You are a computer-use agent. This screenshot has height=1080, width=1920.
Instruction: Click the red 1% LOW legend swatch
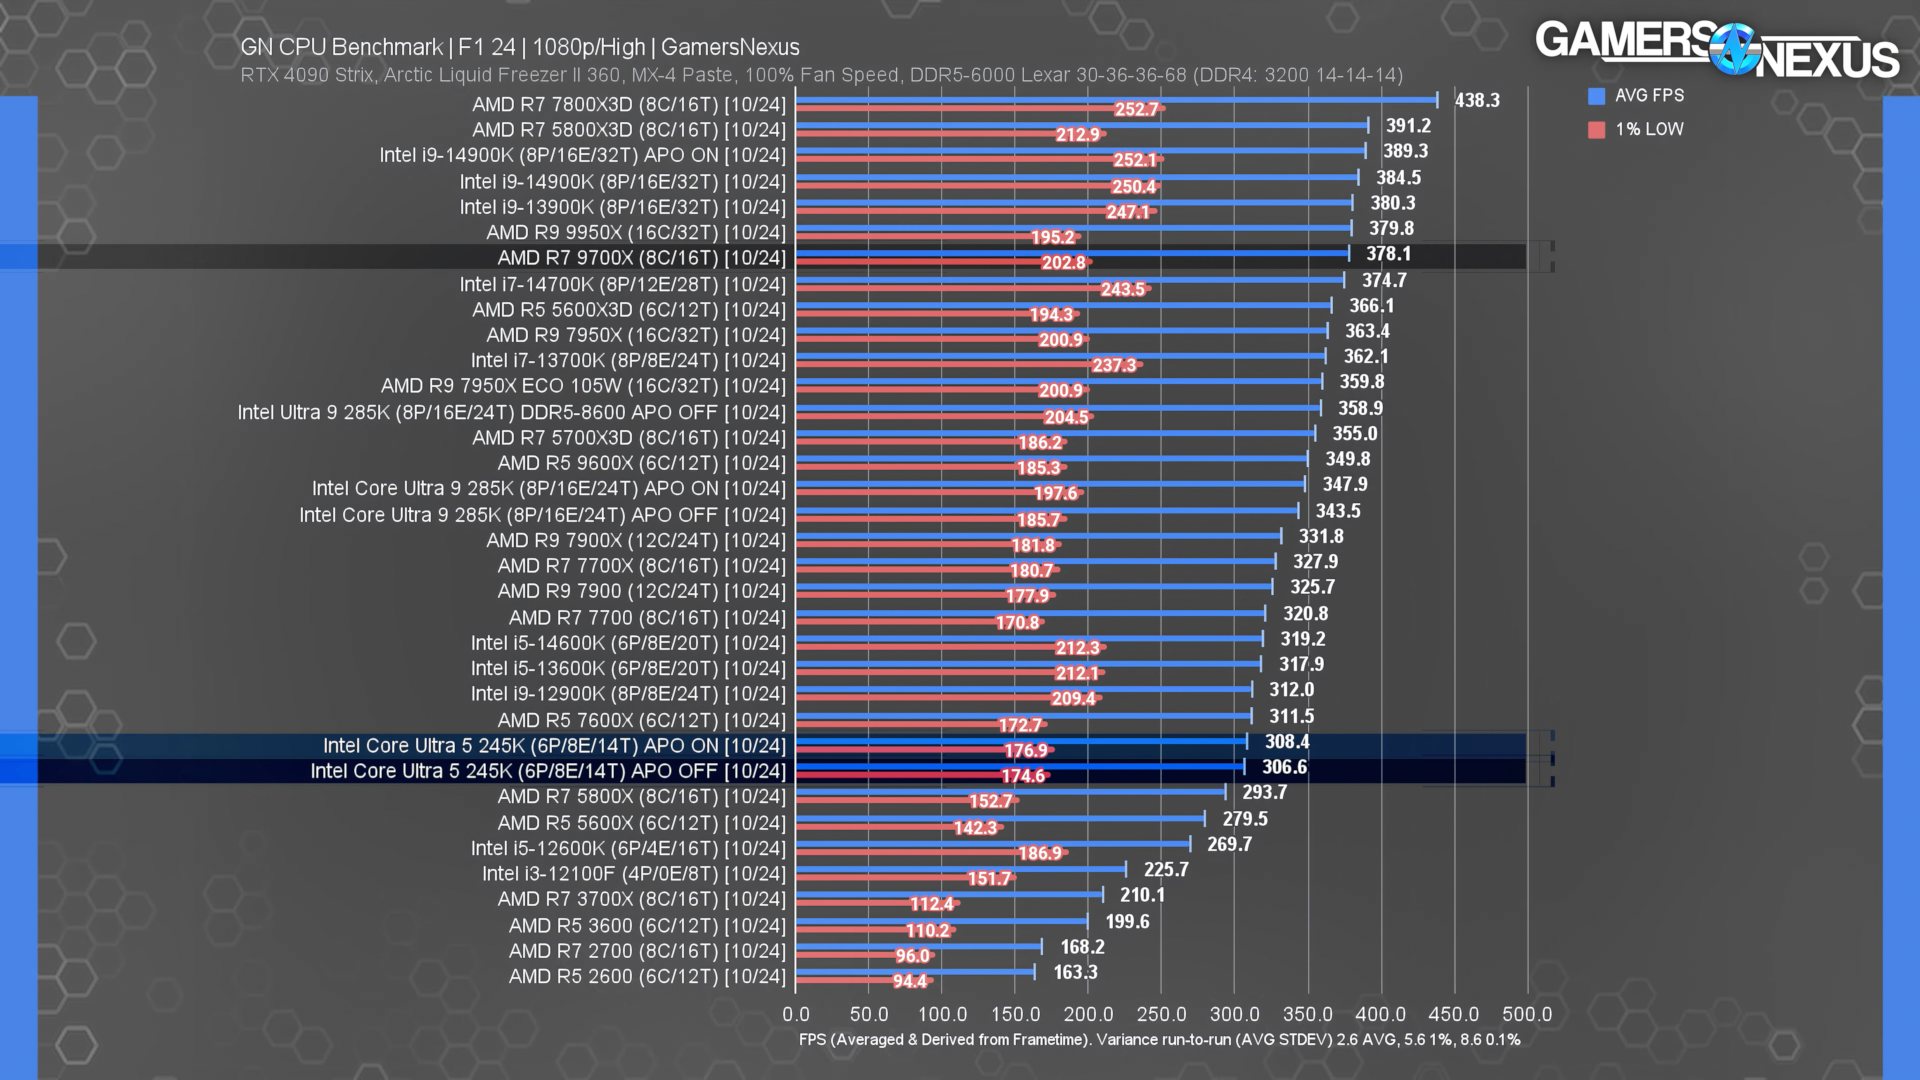click(x=1596, y=130)
